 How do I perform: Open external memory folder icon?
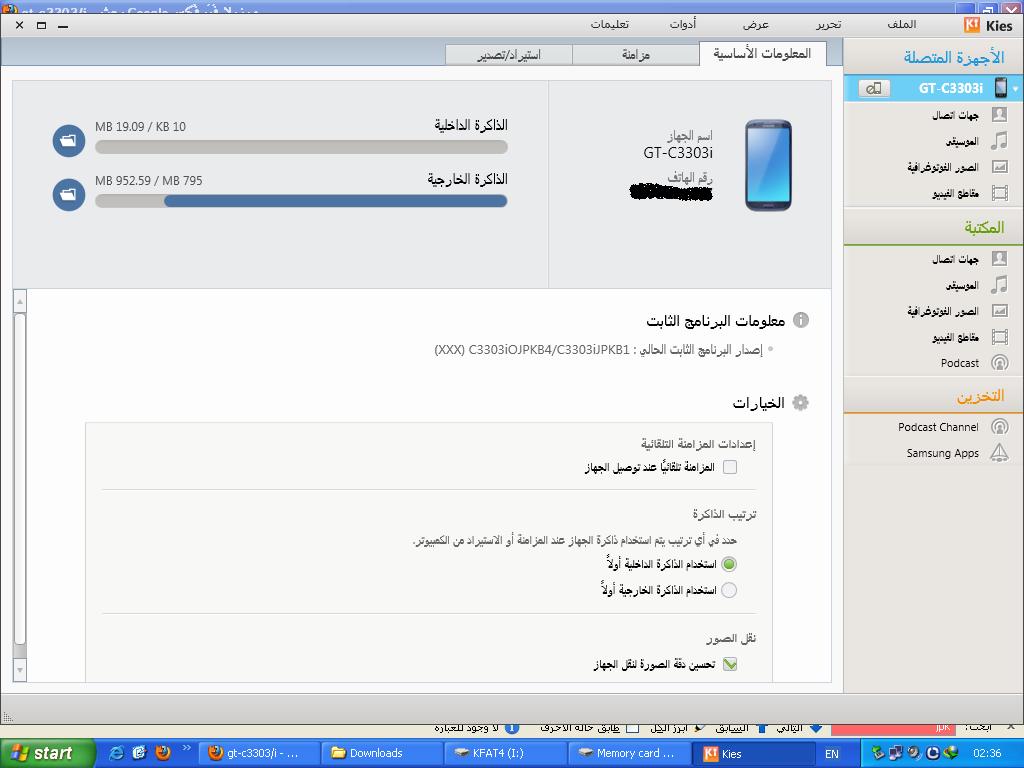(69, 195)
